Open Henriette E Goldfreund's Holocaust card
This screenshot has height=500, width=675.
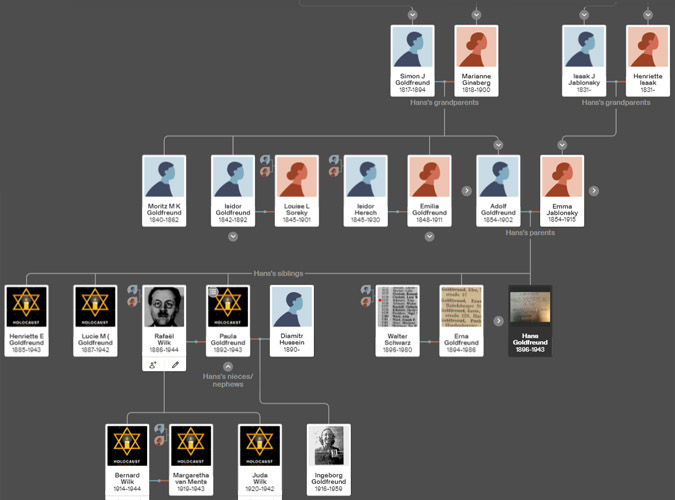26,321
